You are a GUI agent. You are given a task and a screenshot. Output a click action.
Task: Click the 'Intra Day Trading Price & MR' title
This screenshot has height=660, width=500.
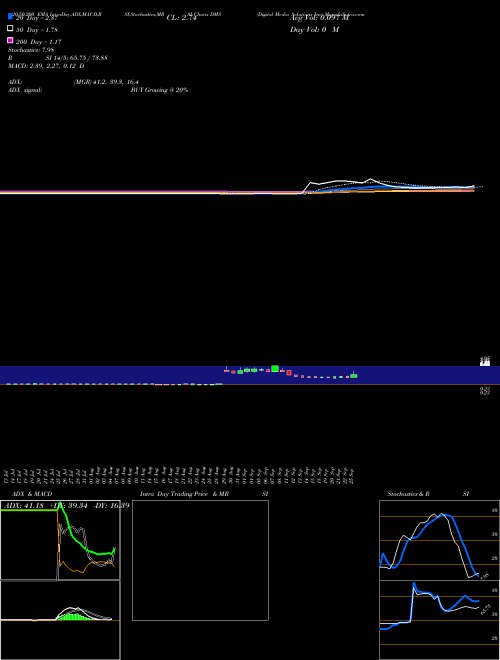pyautogui.click(x=184, y=494)
